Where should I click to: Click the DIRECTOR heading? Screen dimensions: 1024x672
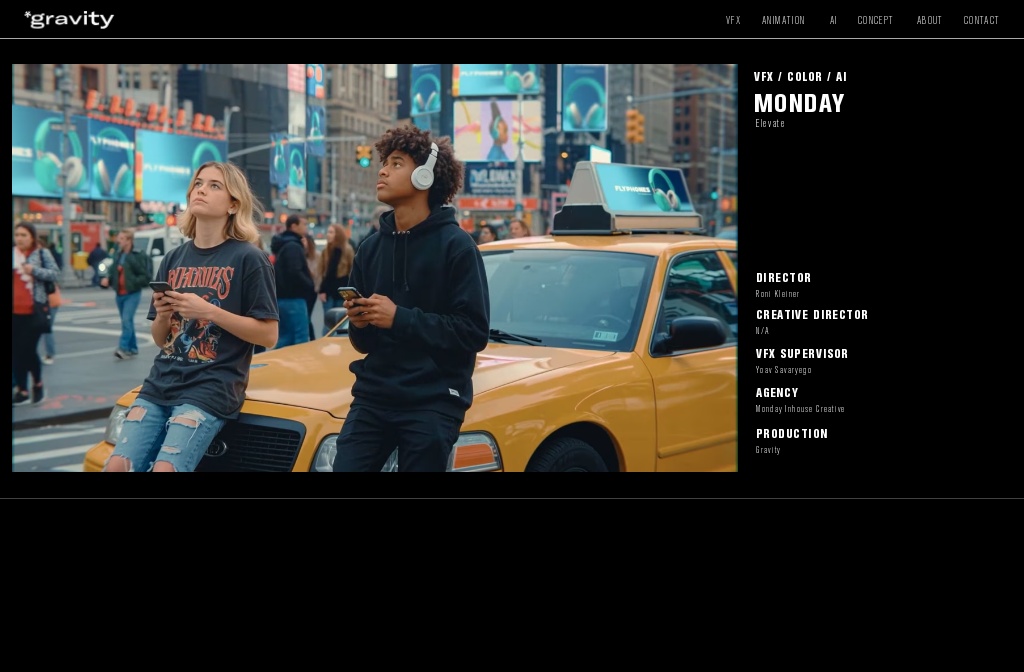click(x=784, y=278)
